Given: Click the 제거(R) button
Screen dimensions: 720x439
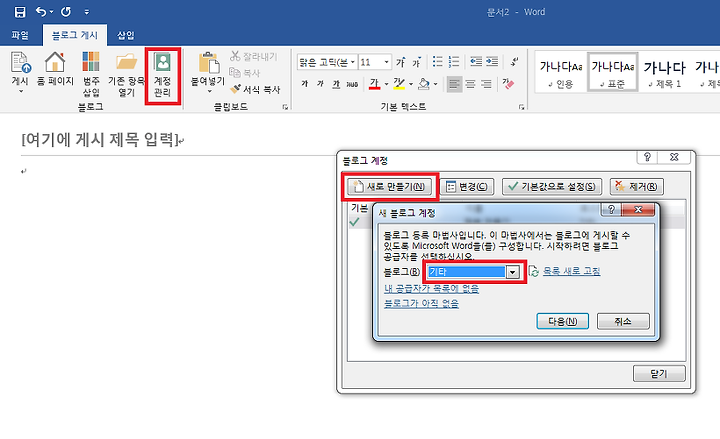Looking at the screenshot, I should (x=636, y=186).
